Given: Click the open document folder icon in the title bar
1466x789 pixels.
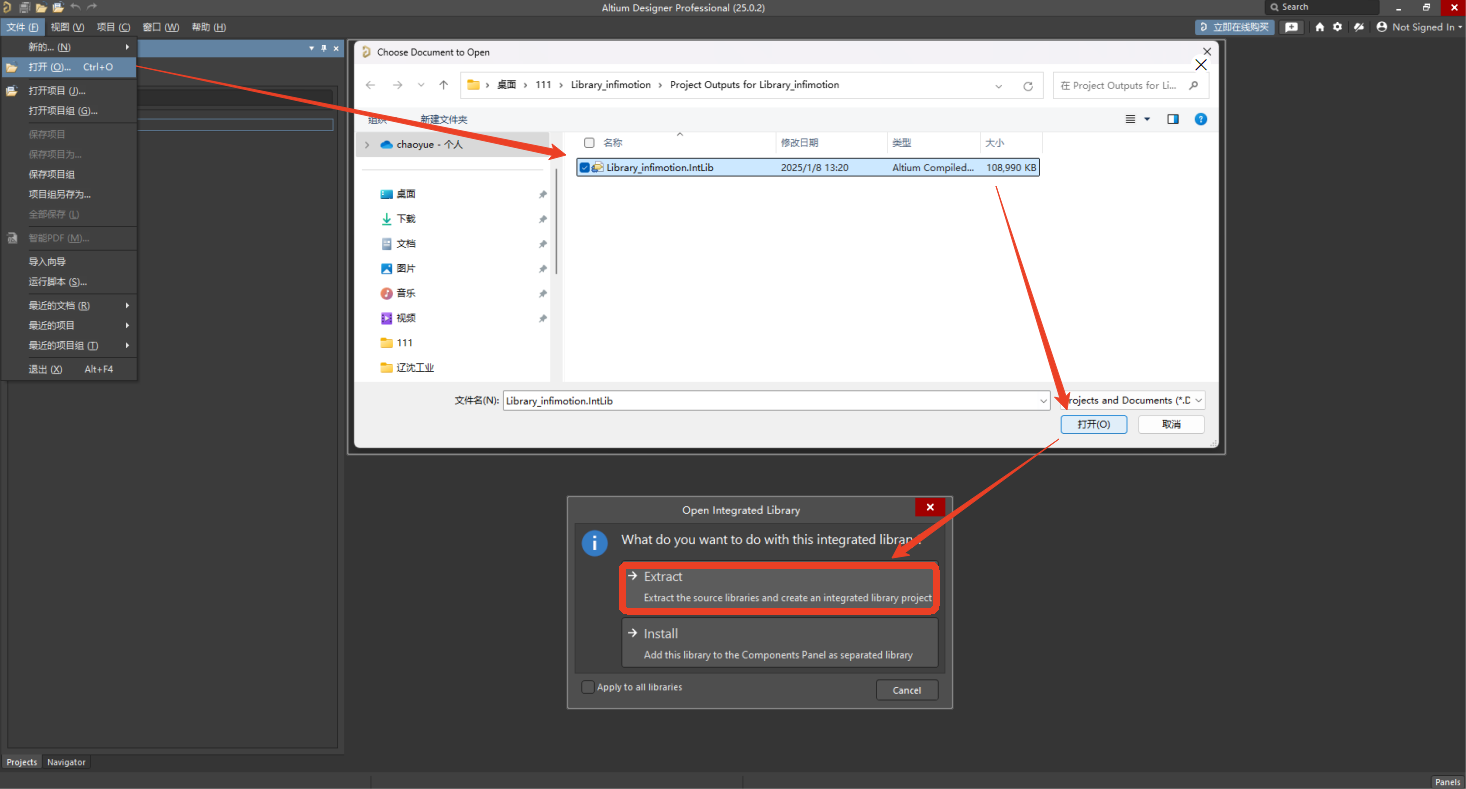Looking at the screenshot, I should coord(41,7).
